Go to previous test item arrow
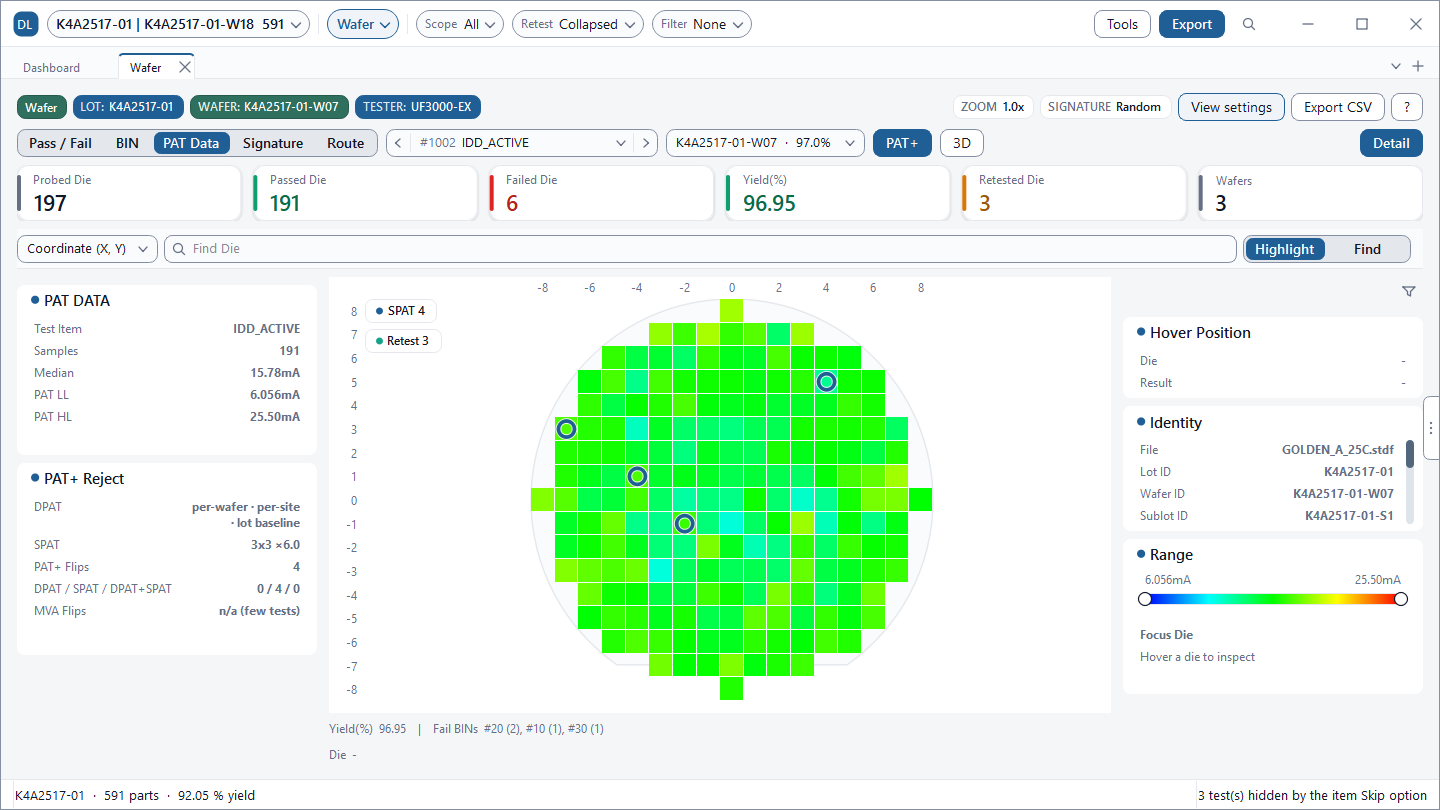The height and width of the screenshot is (810, 1440). [x=398, y=143]
